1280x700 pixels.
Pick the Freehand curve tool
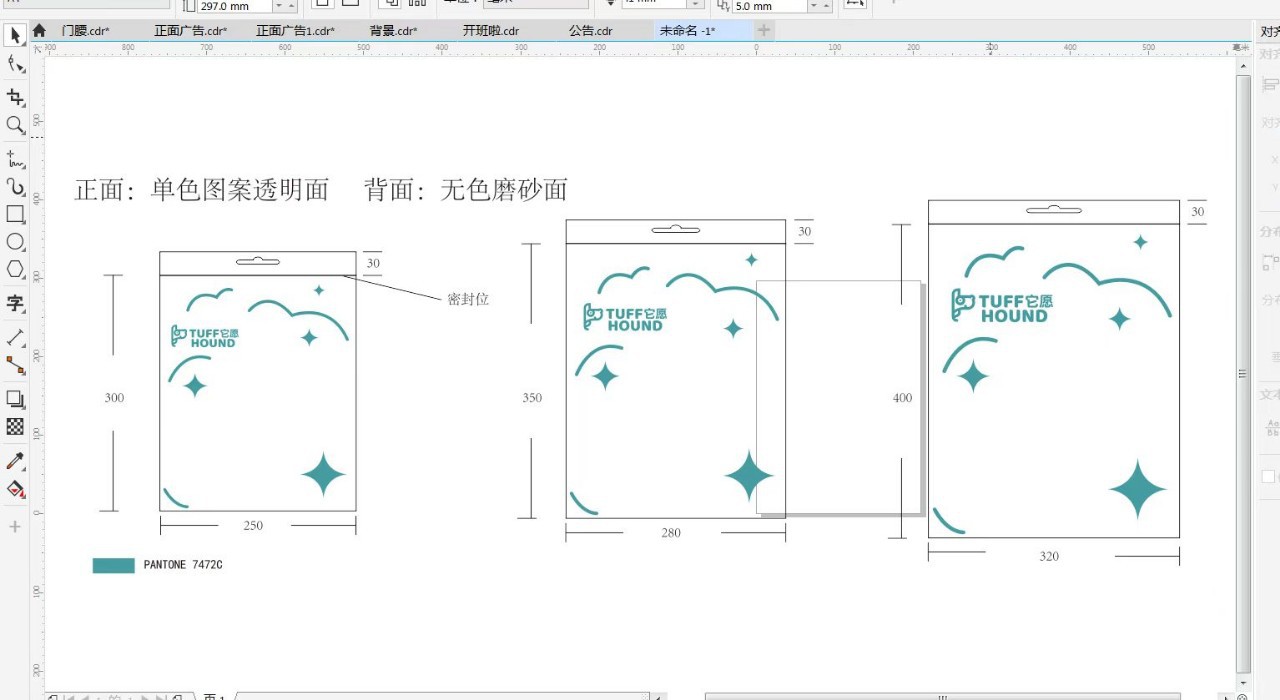pos(15,159)
